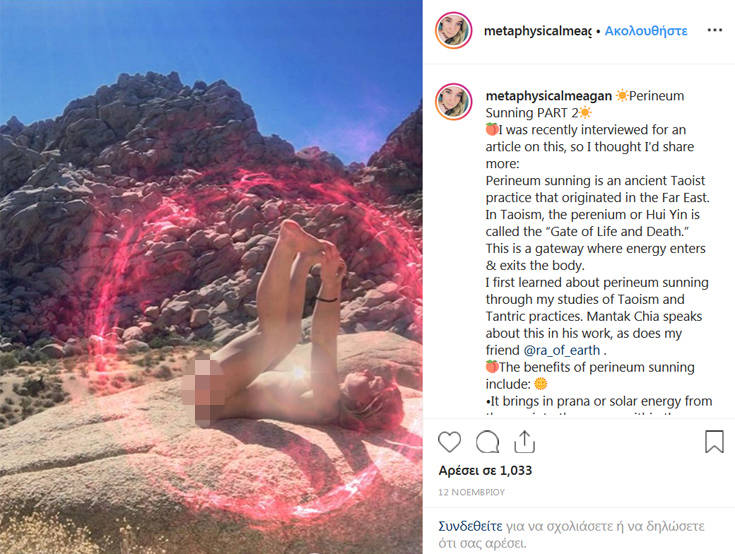The image size is (735, 554).
Task: Share the post using the upload arrow icon
Action: [524, 442]
